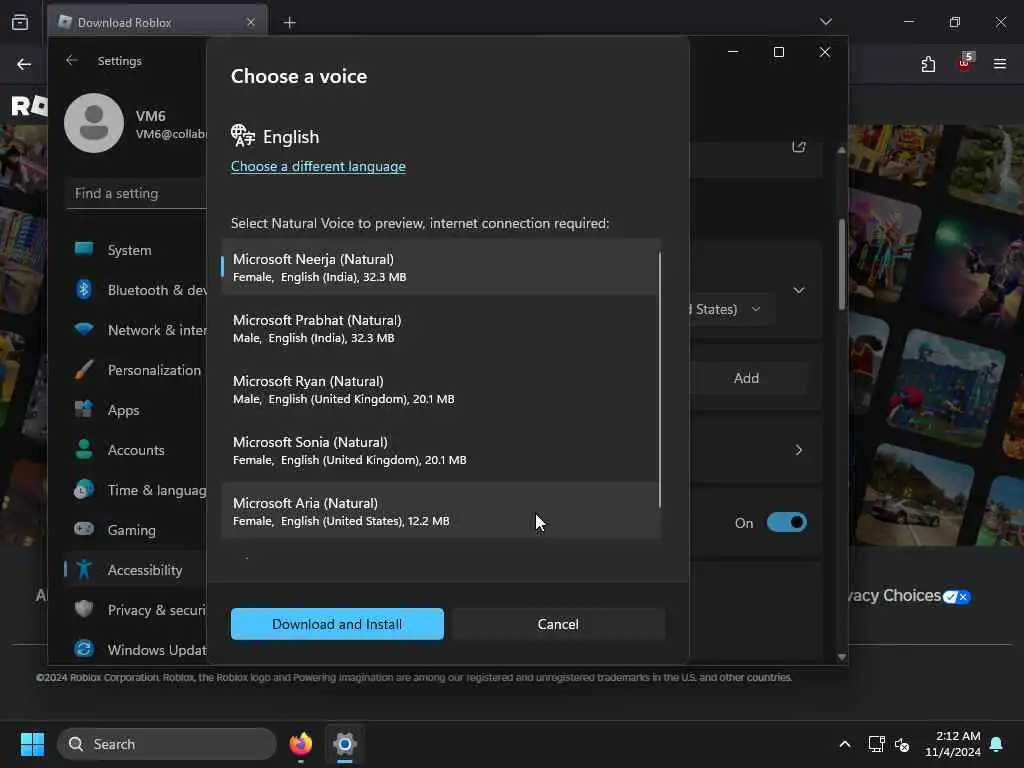Open the Firefox hamburger menu
This screenshot has height=768, width=1024.
pos(1000,64)
